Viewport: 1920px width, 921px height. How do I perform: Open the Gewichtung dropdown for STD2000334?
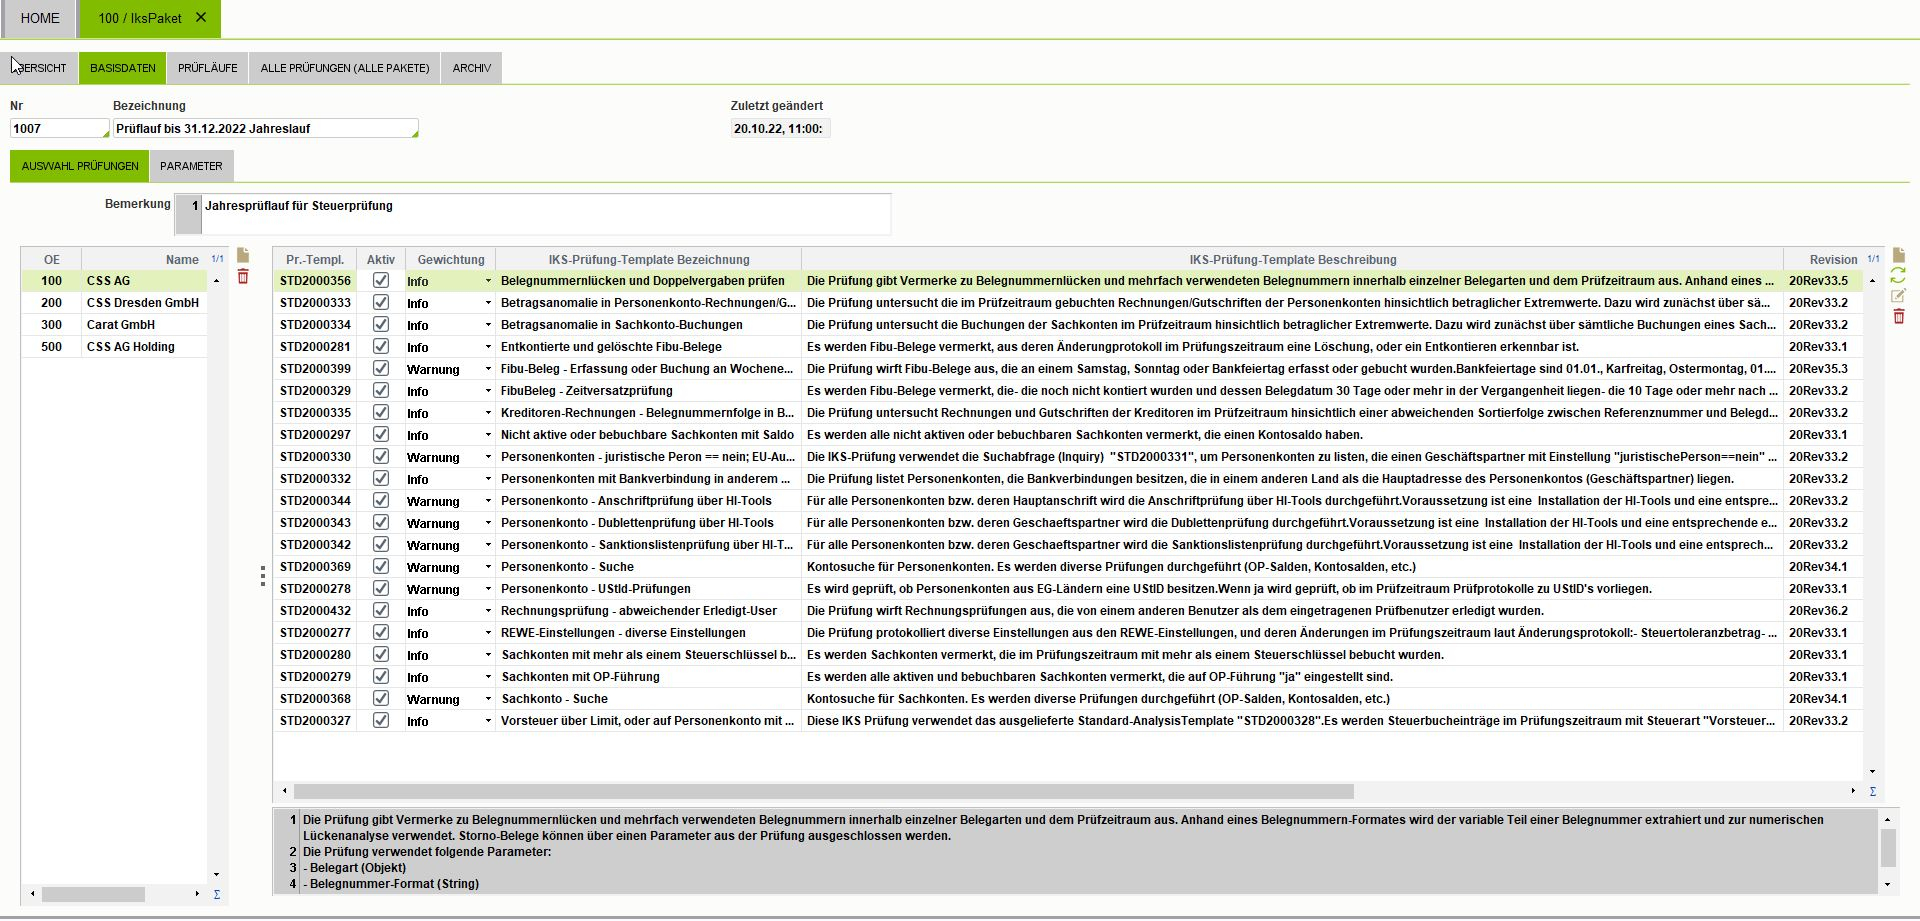[488, 325]
